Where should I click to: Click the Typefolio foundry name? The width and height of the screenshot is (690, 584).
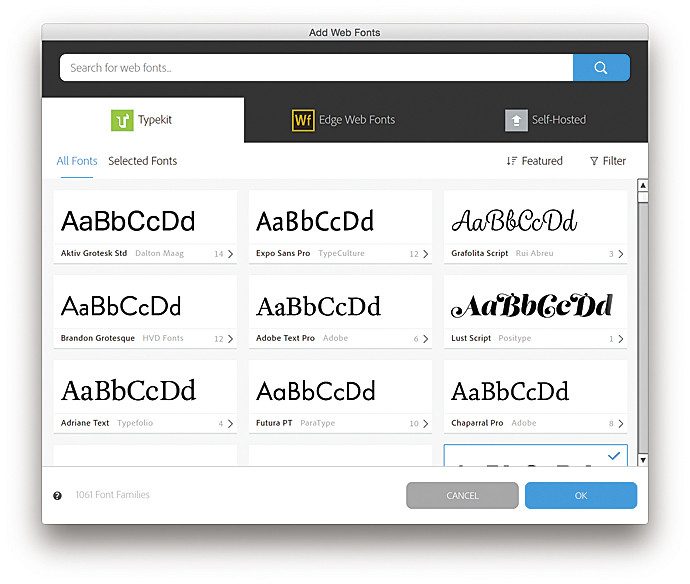(x=135, y=423)
